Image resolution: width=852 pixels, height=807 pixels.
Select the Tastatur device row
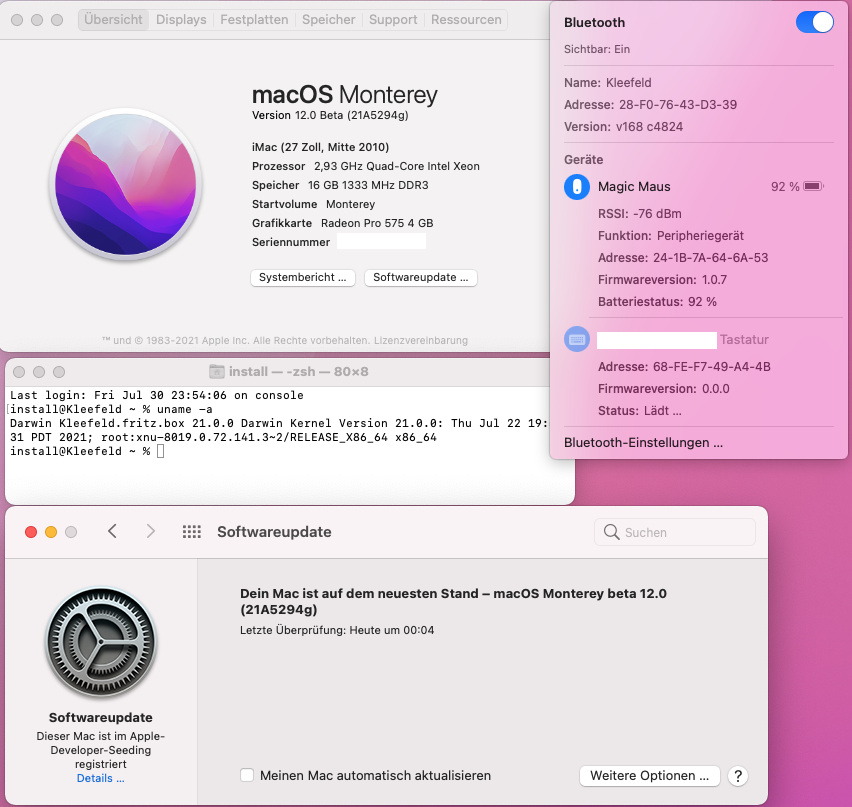698,339
